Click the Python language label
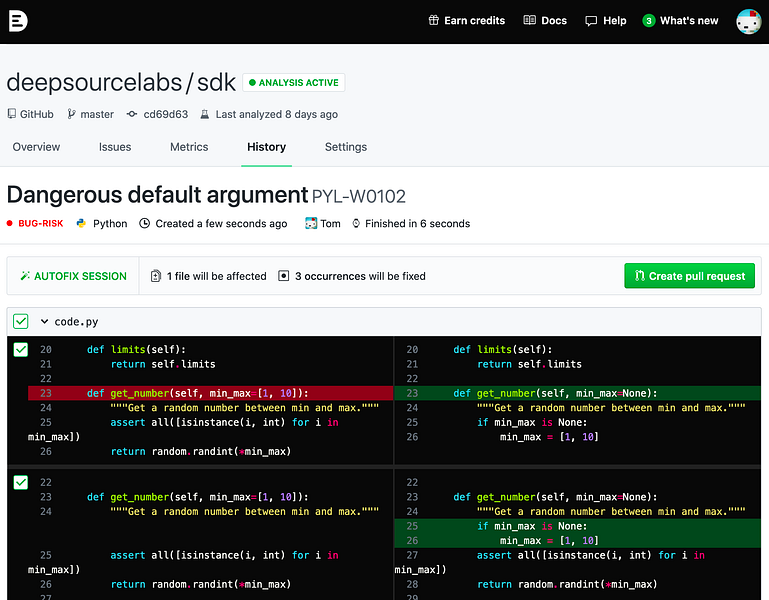Screen dimensions: 769x600 click(x=110, y=223)
